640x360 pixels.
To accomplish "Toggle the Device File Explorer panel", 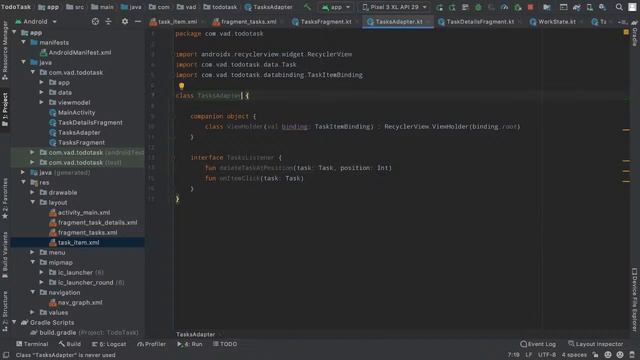I will [x=635, y=300].
